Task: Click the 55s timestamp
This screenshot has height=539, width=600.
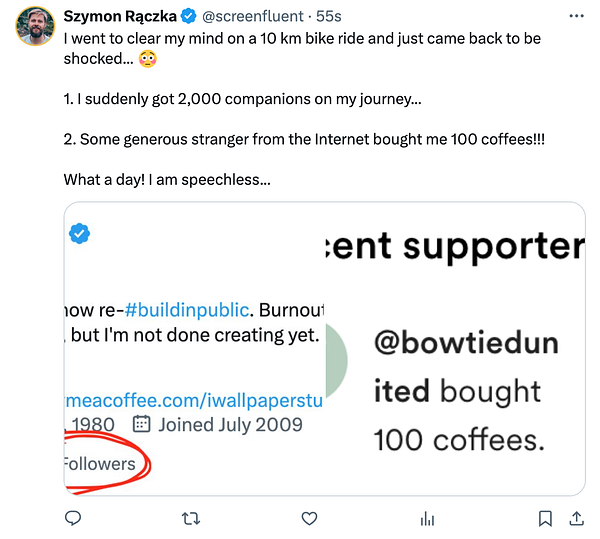Action: click(x=329, y=17)
